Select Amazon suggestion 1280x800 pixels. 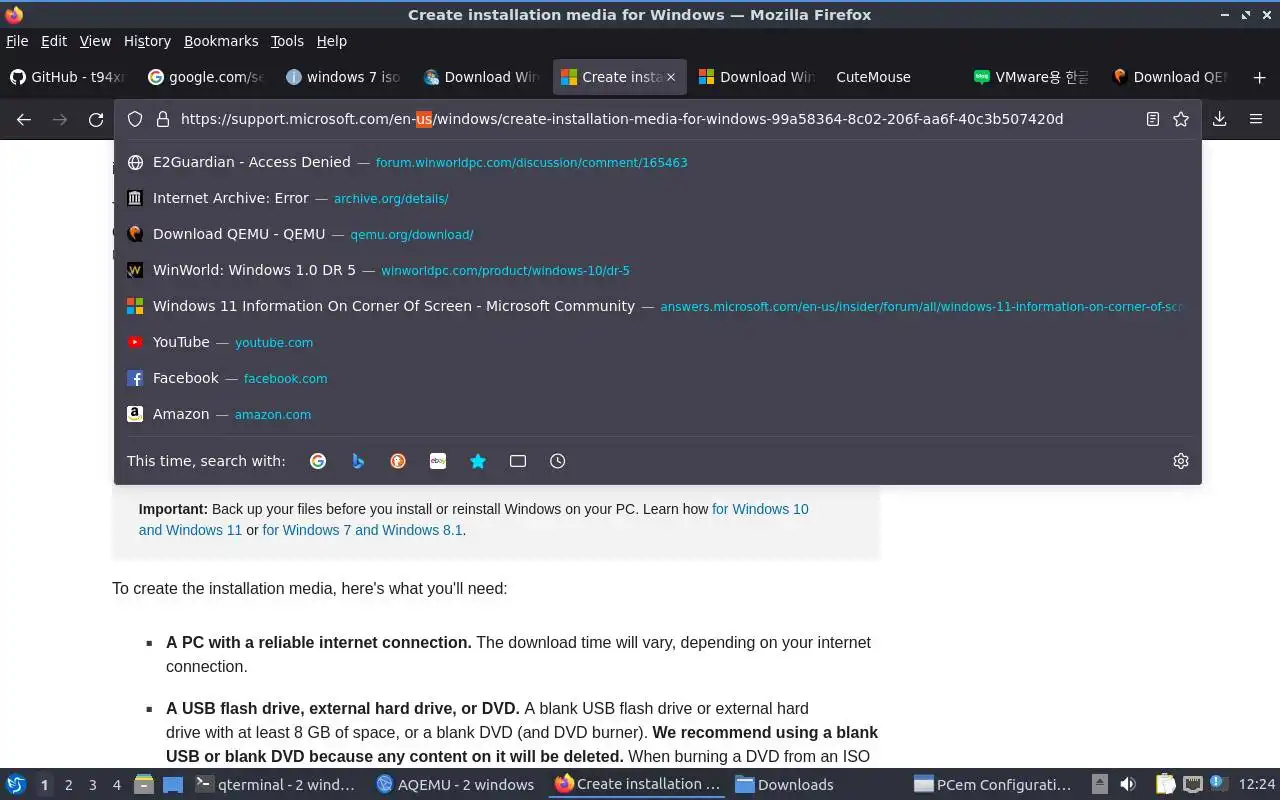click(658, 414)
